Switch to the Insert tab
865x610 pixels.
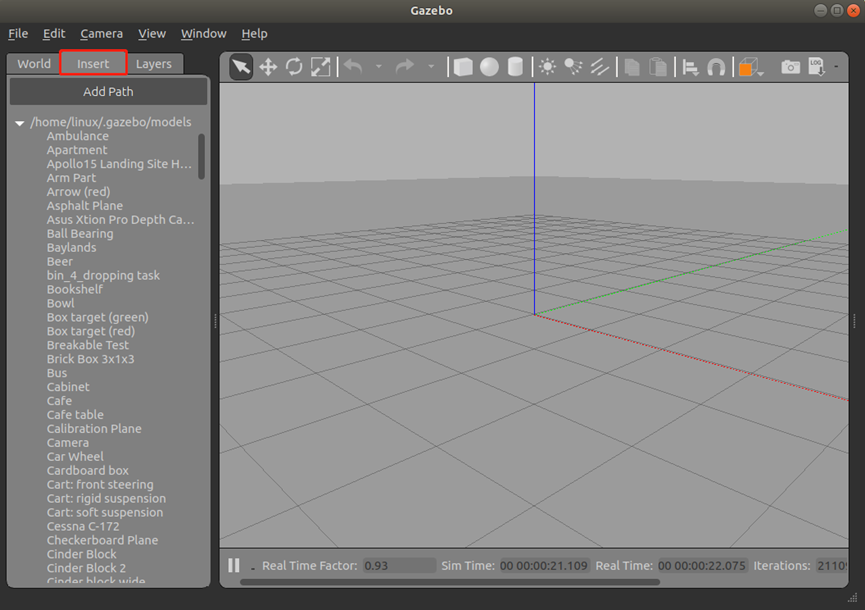coord(93,64)
